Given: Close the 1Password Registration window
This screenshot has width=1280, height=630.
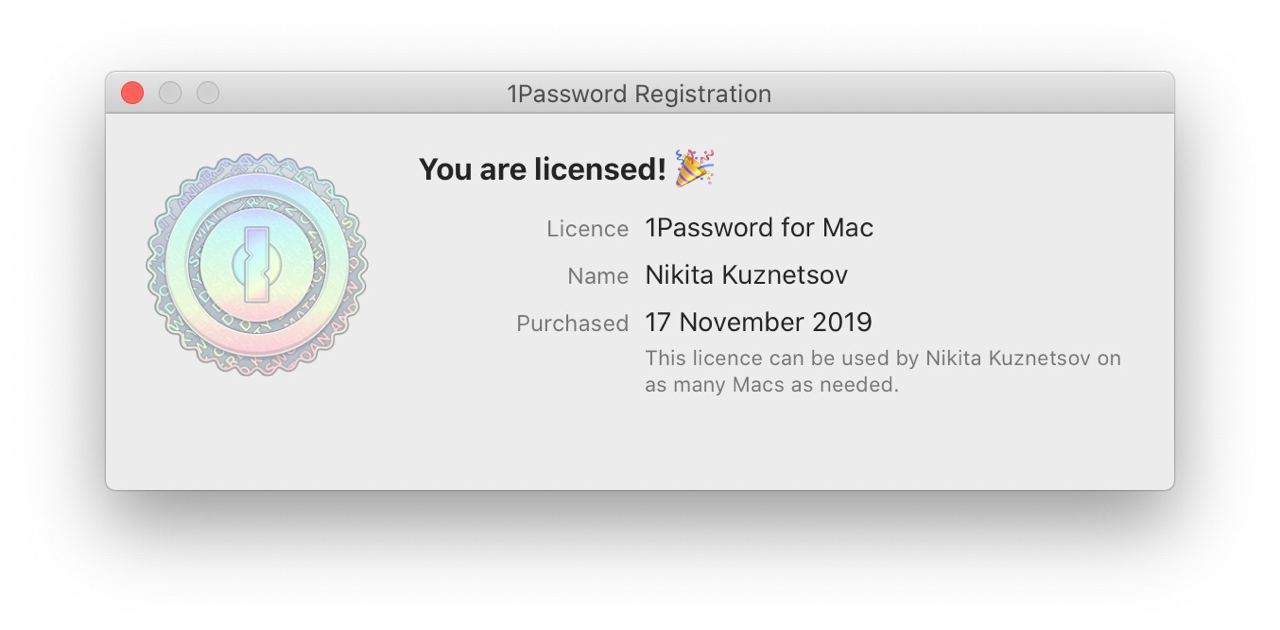Looking at the screenshot, I should click(x=133, y=93).
